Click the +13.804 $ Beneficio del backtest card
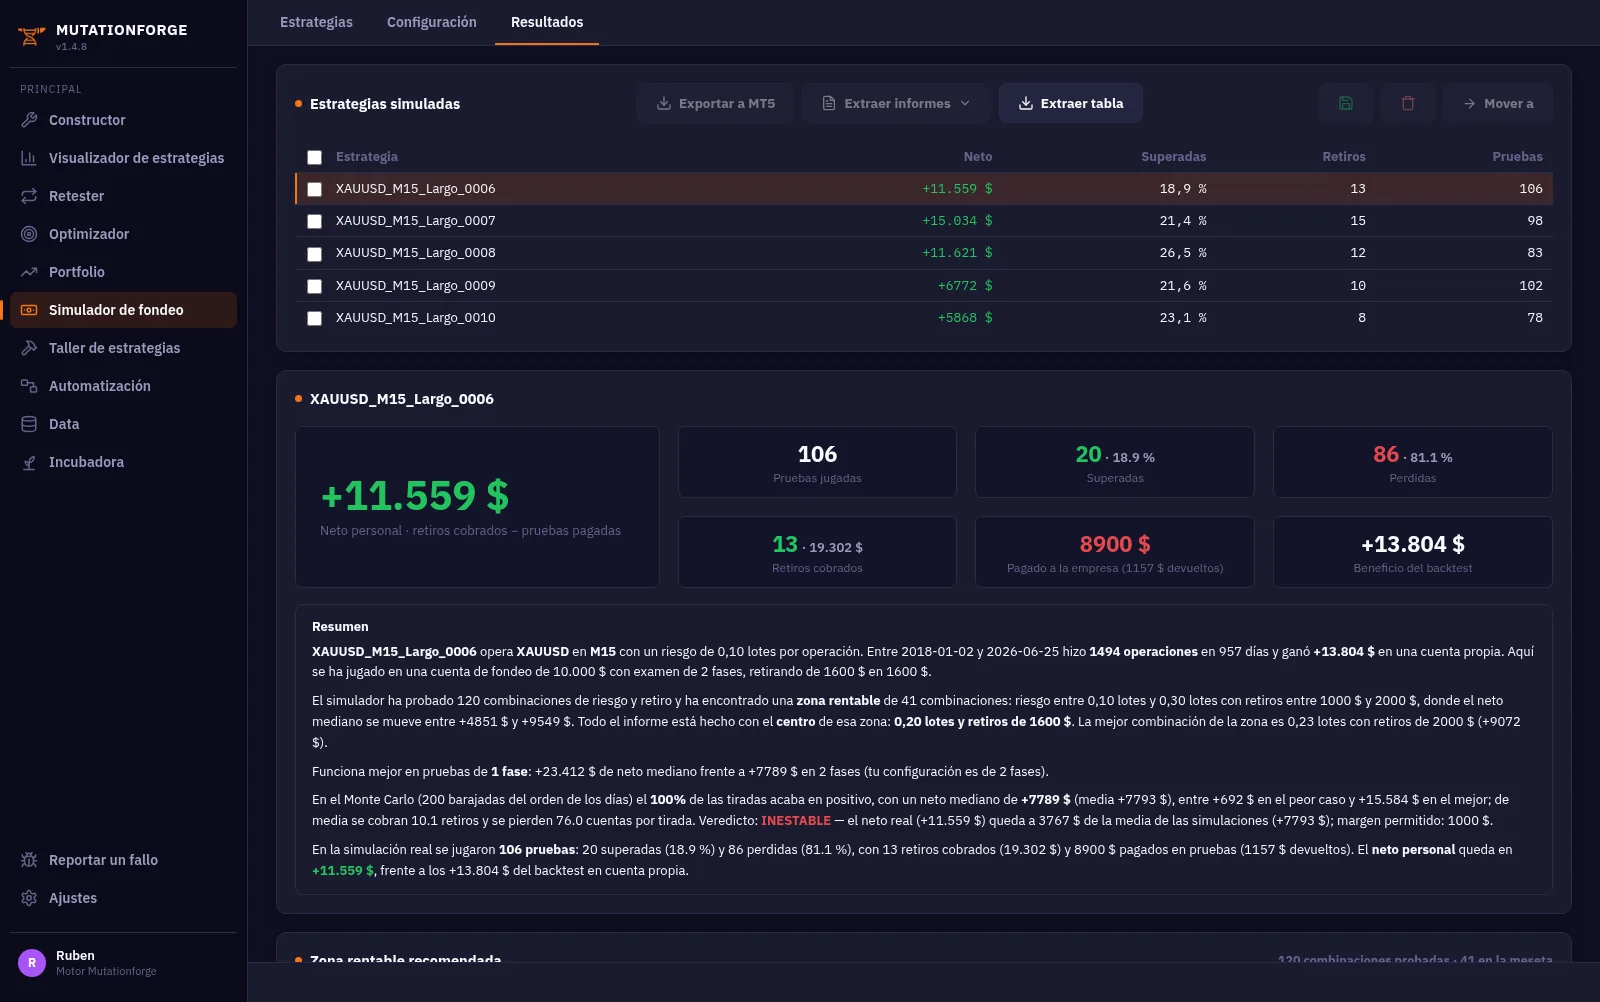This screenshot has width=1600, height=1002. coord(1413,552)
